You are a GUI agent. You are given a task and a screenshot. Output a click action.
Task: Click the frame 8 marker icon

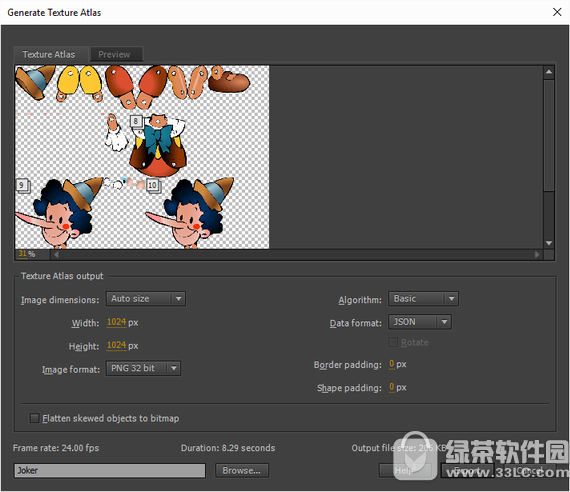(136, 121)
